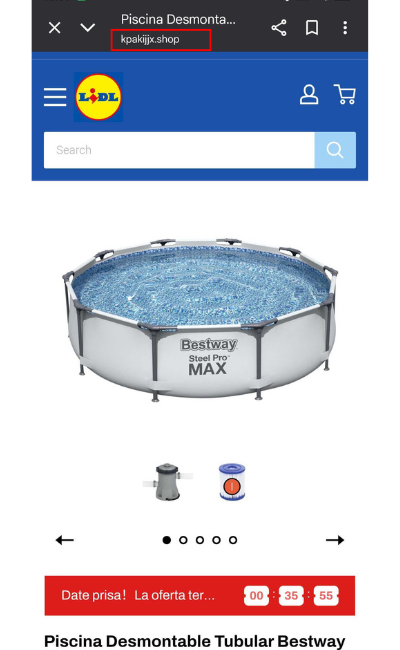Click the Lidl logo
This screenshot has height=650, width=400.
point(98,97)
